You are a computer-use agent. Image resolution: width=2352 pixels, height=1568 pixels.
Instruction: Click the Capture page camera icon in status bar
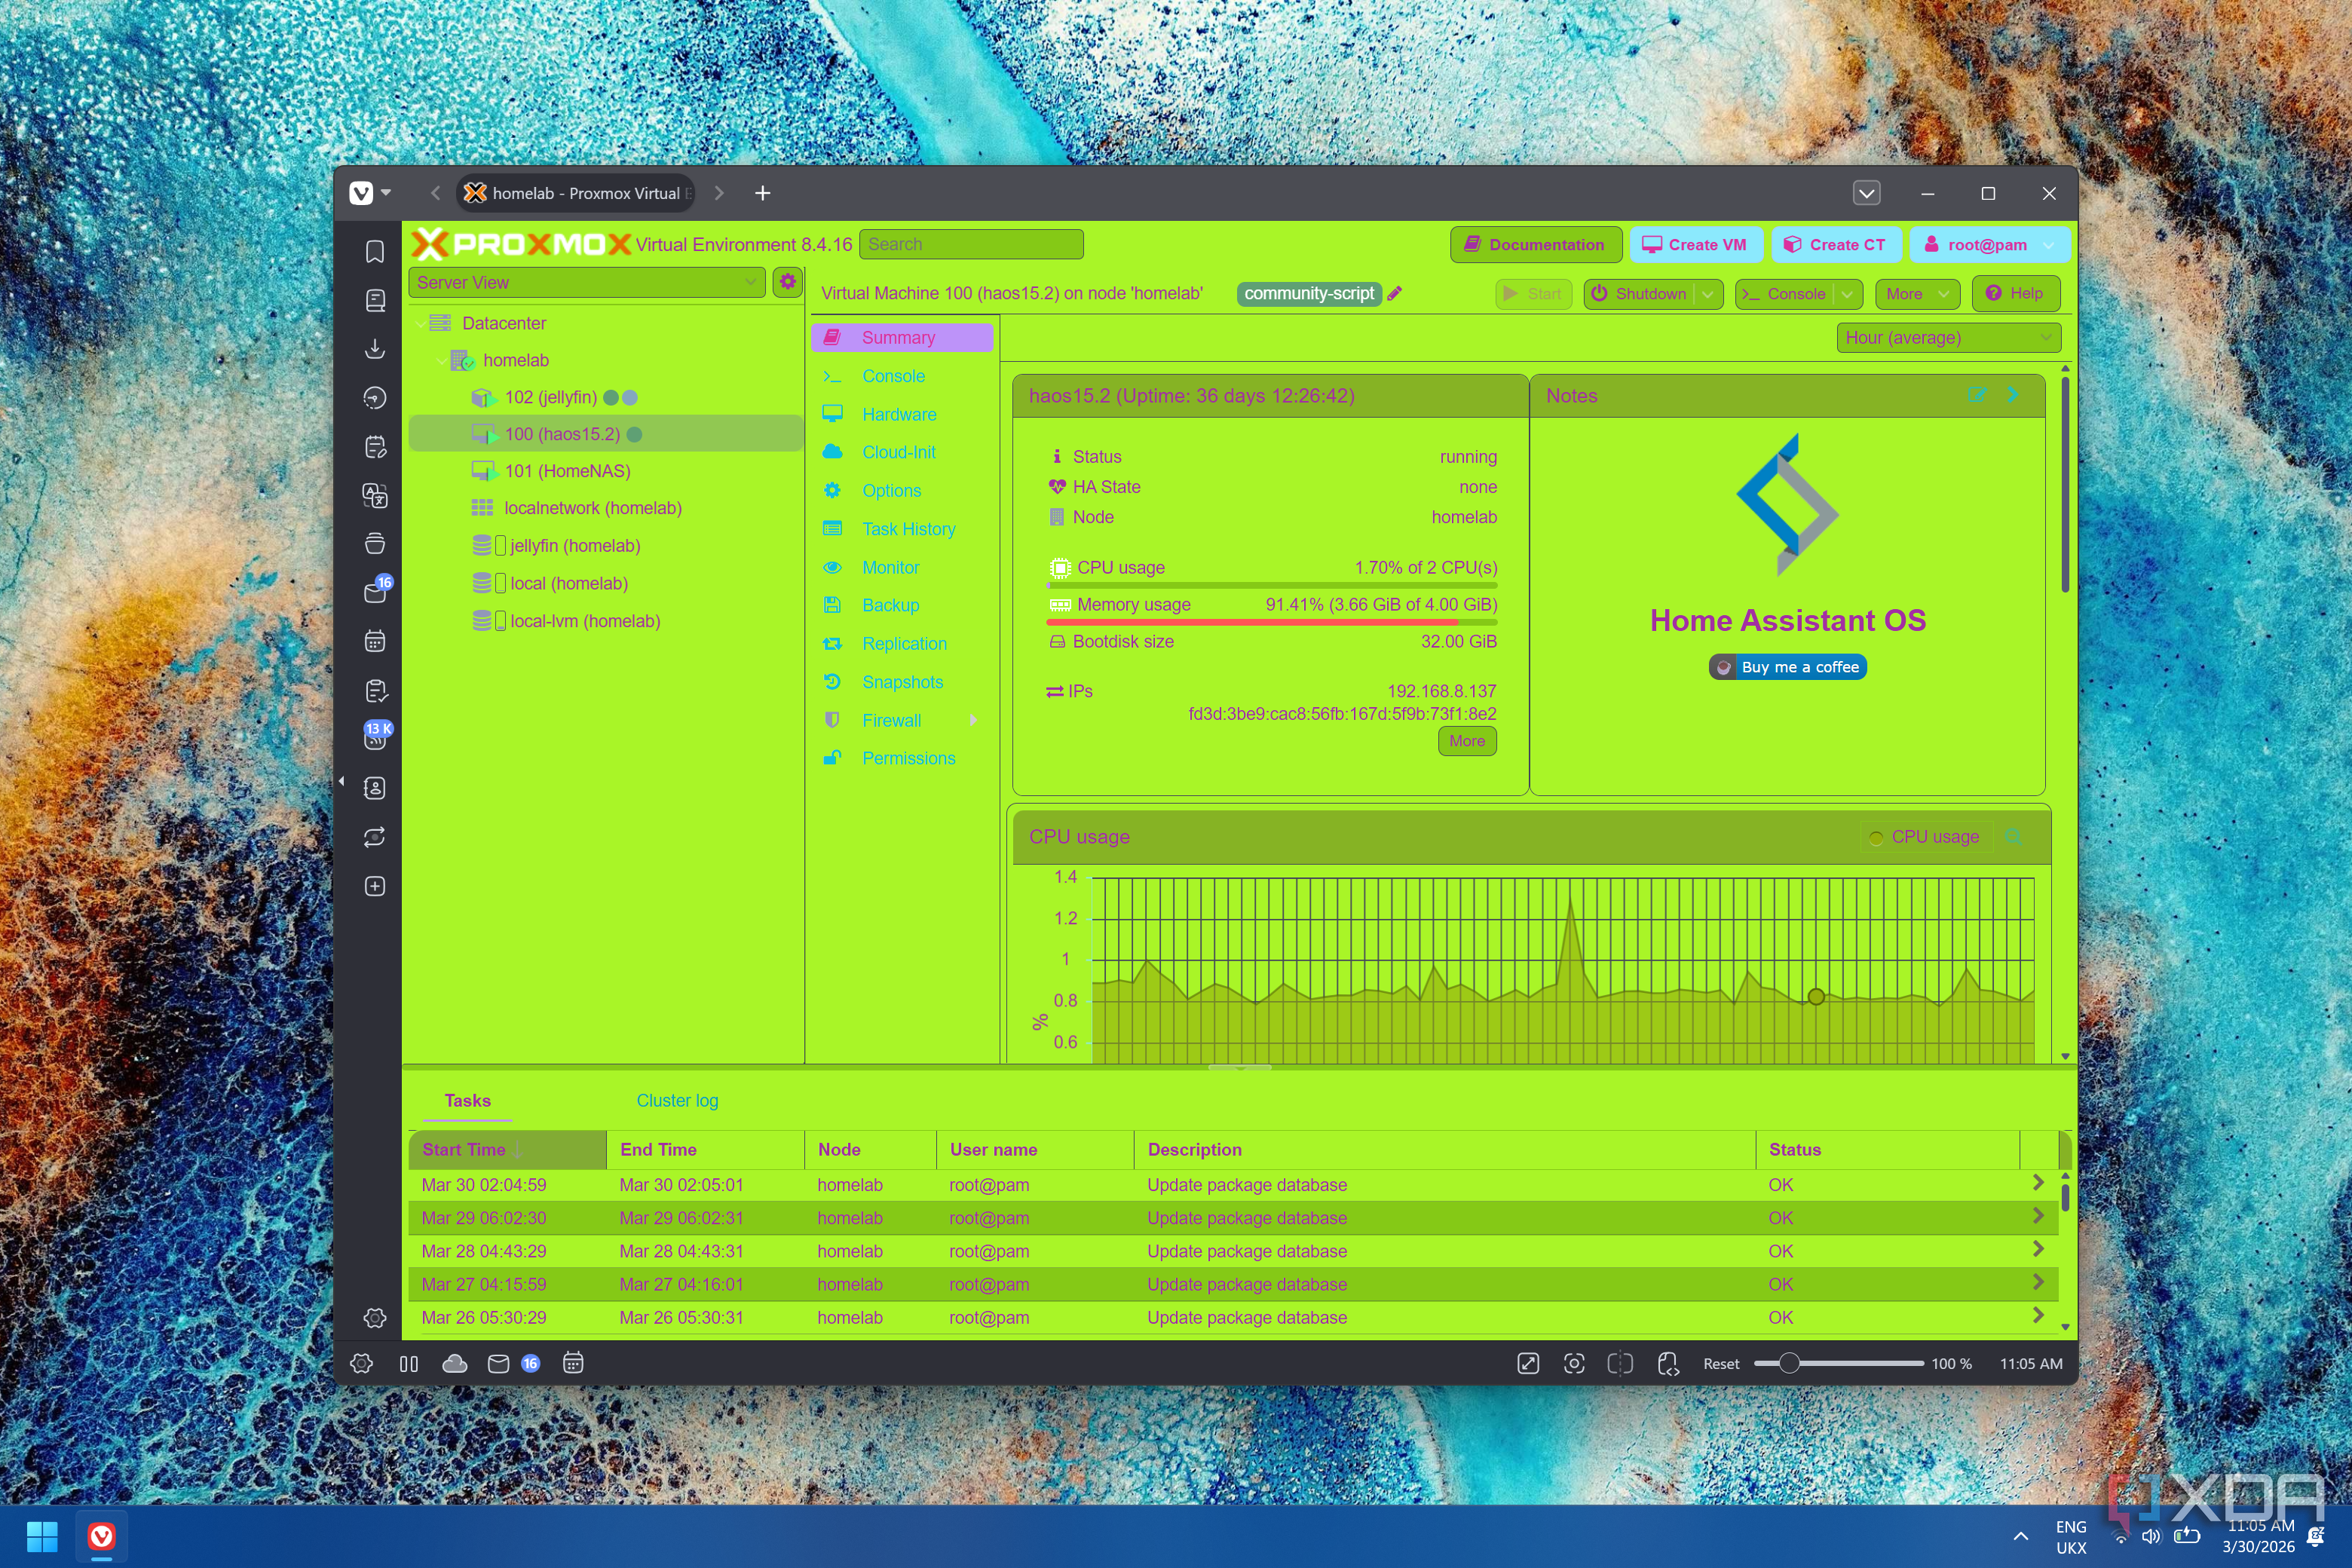point(1573,1363)
